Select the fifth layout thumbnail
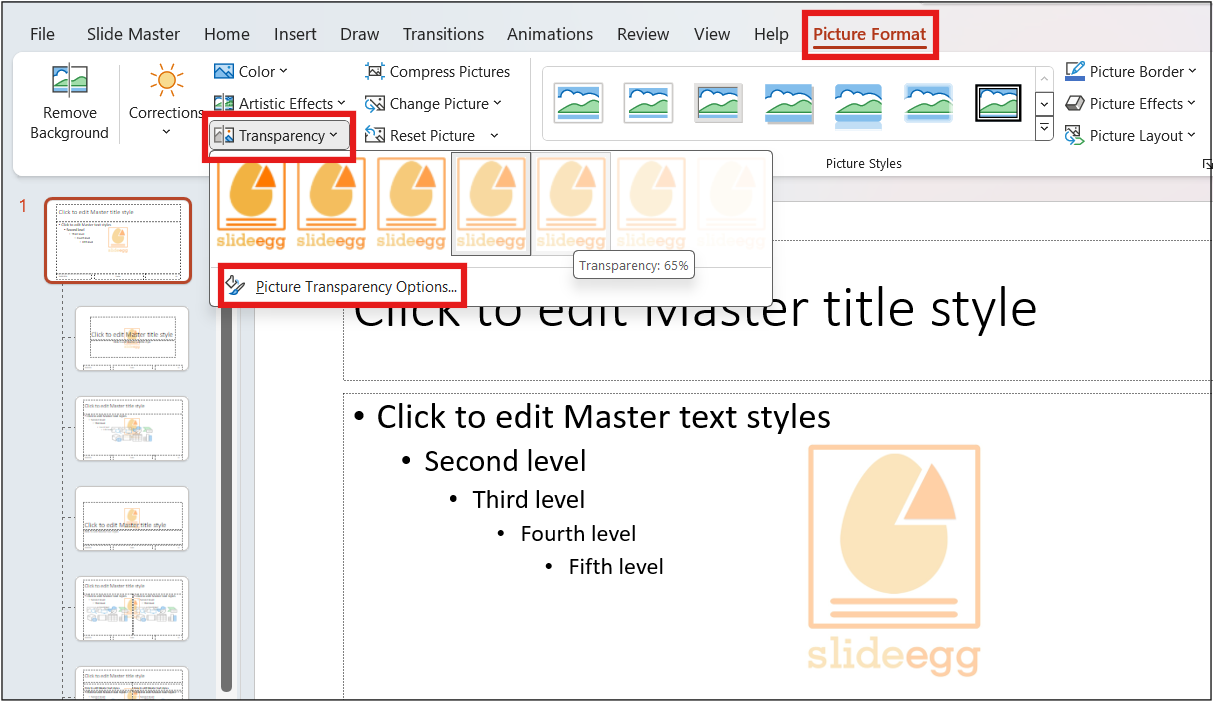 click(x=132, y=608)
